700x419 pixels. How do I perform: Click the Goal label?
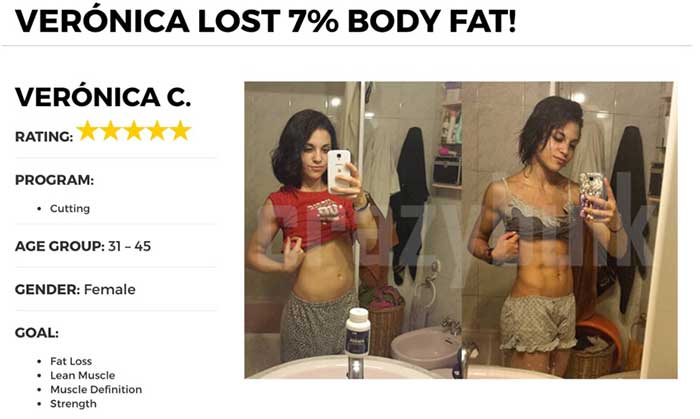pyautogui.click(x=37, y=333)
